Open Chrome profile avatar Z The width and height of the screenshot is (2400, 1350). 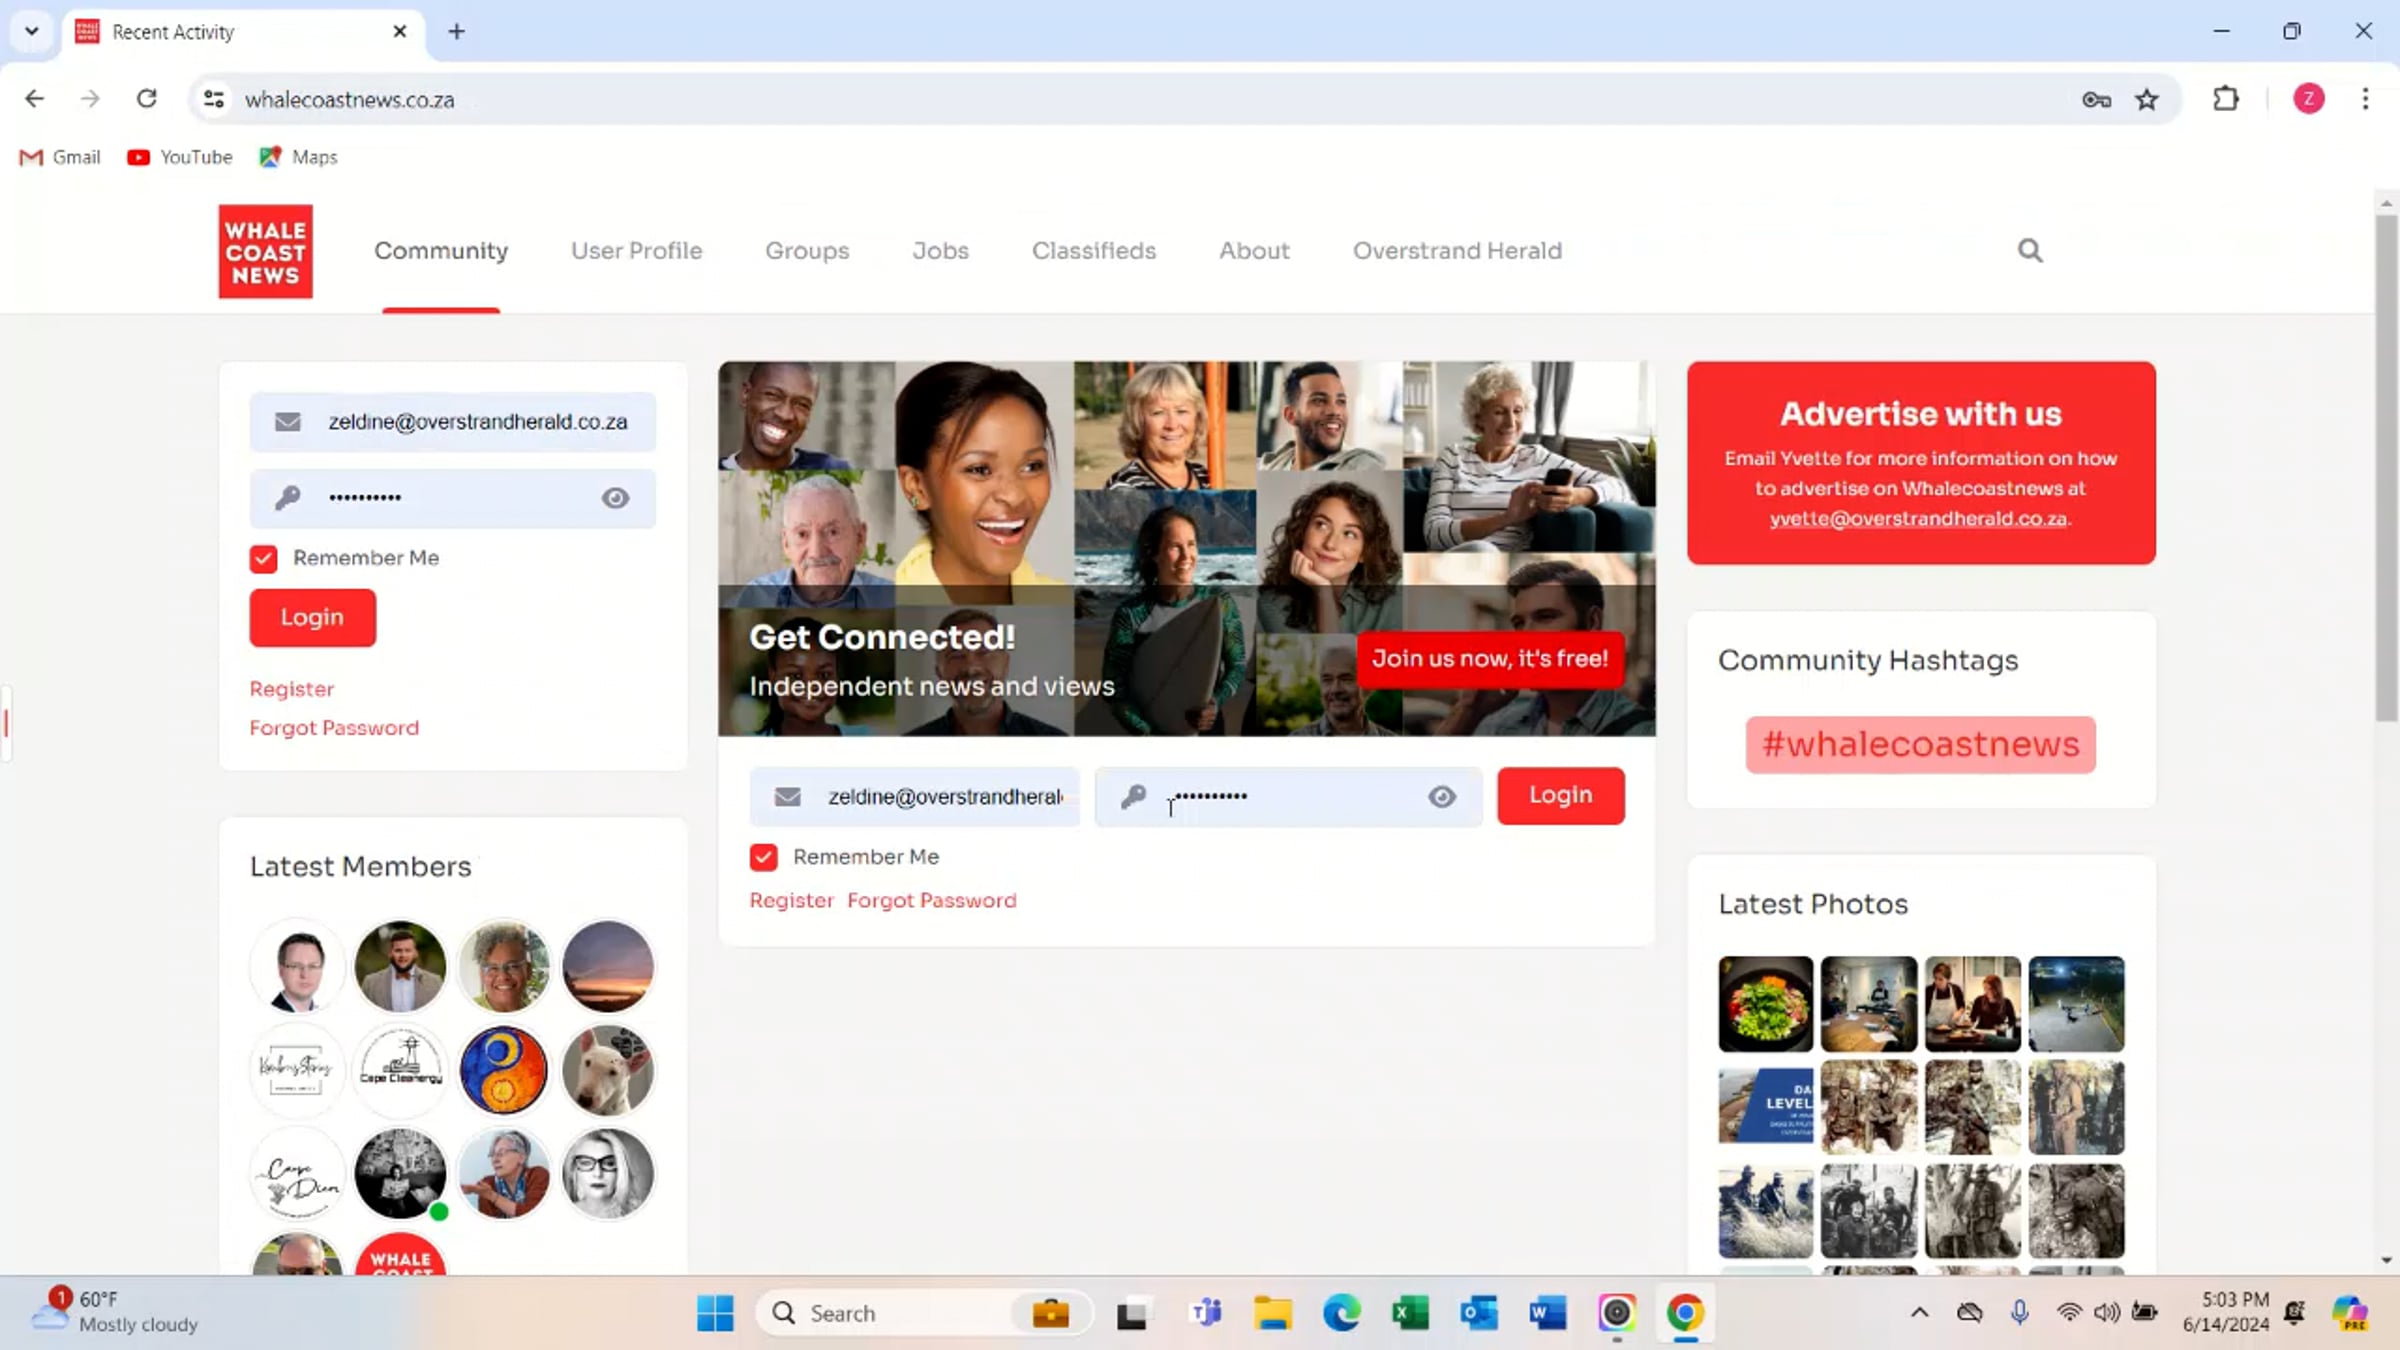2308,99
